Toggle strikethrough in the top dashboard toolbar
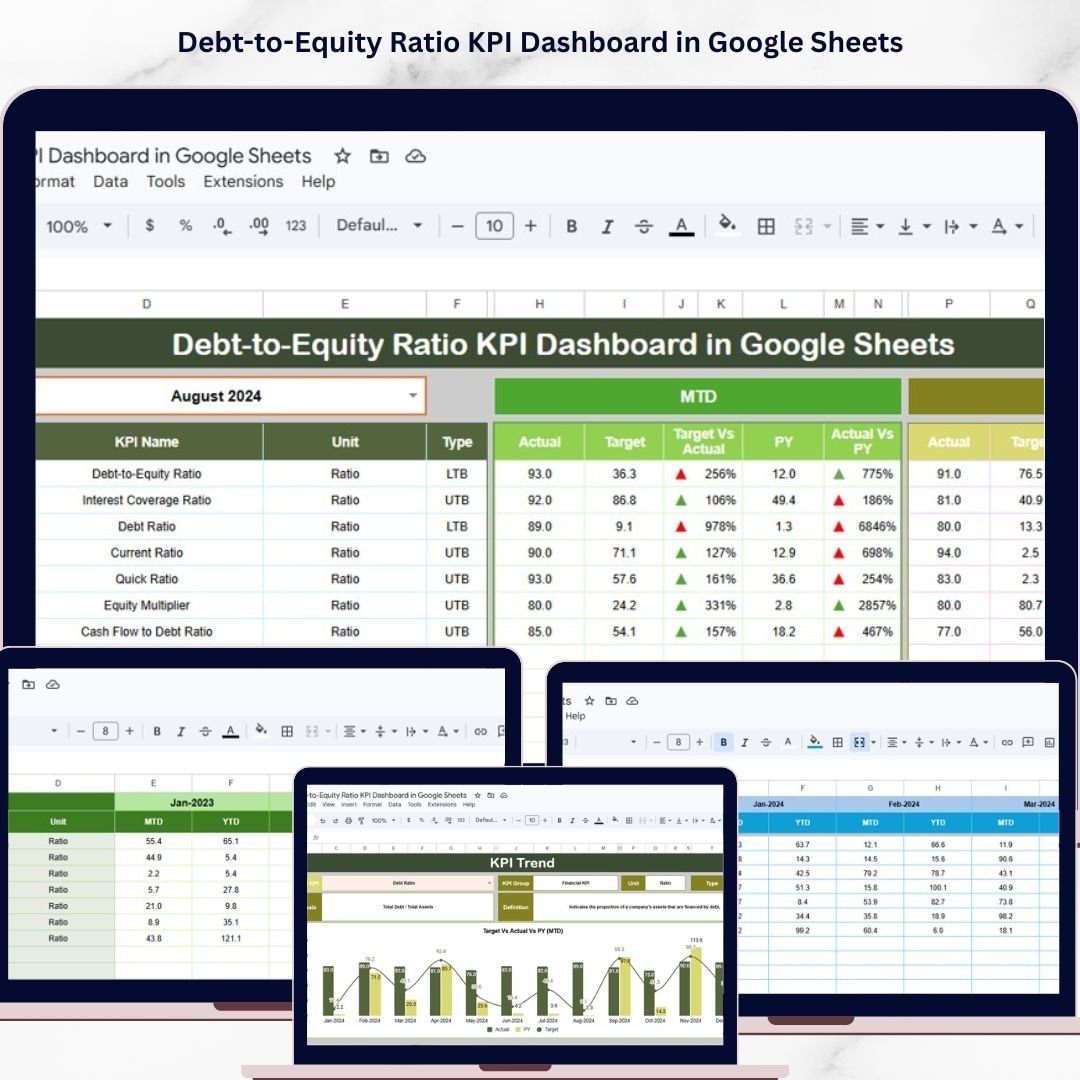Image resolution: width=1080 pixels, height=1080 pixels. 643,226
